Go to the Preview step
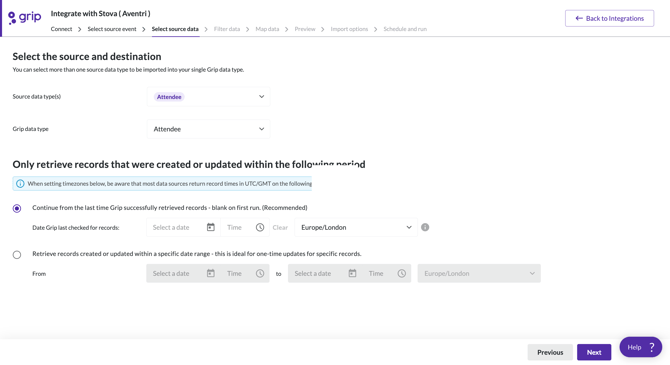 305,29
